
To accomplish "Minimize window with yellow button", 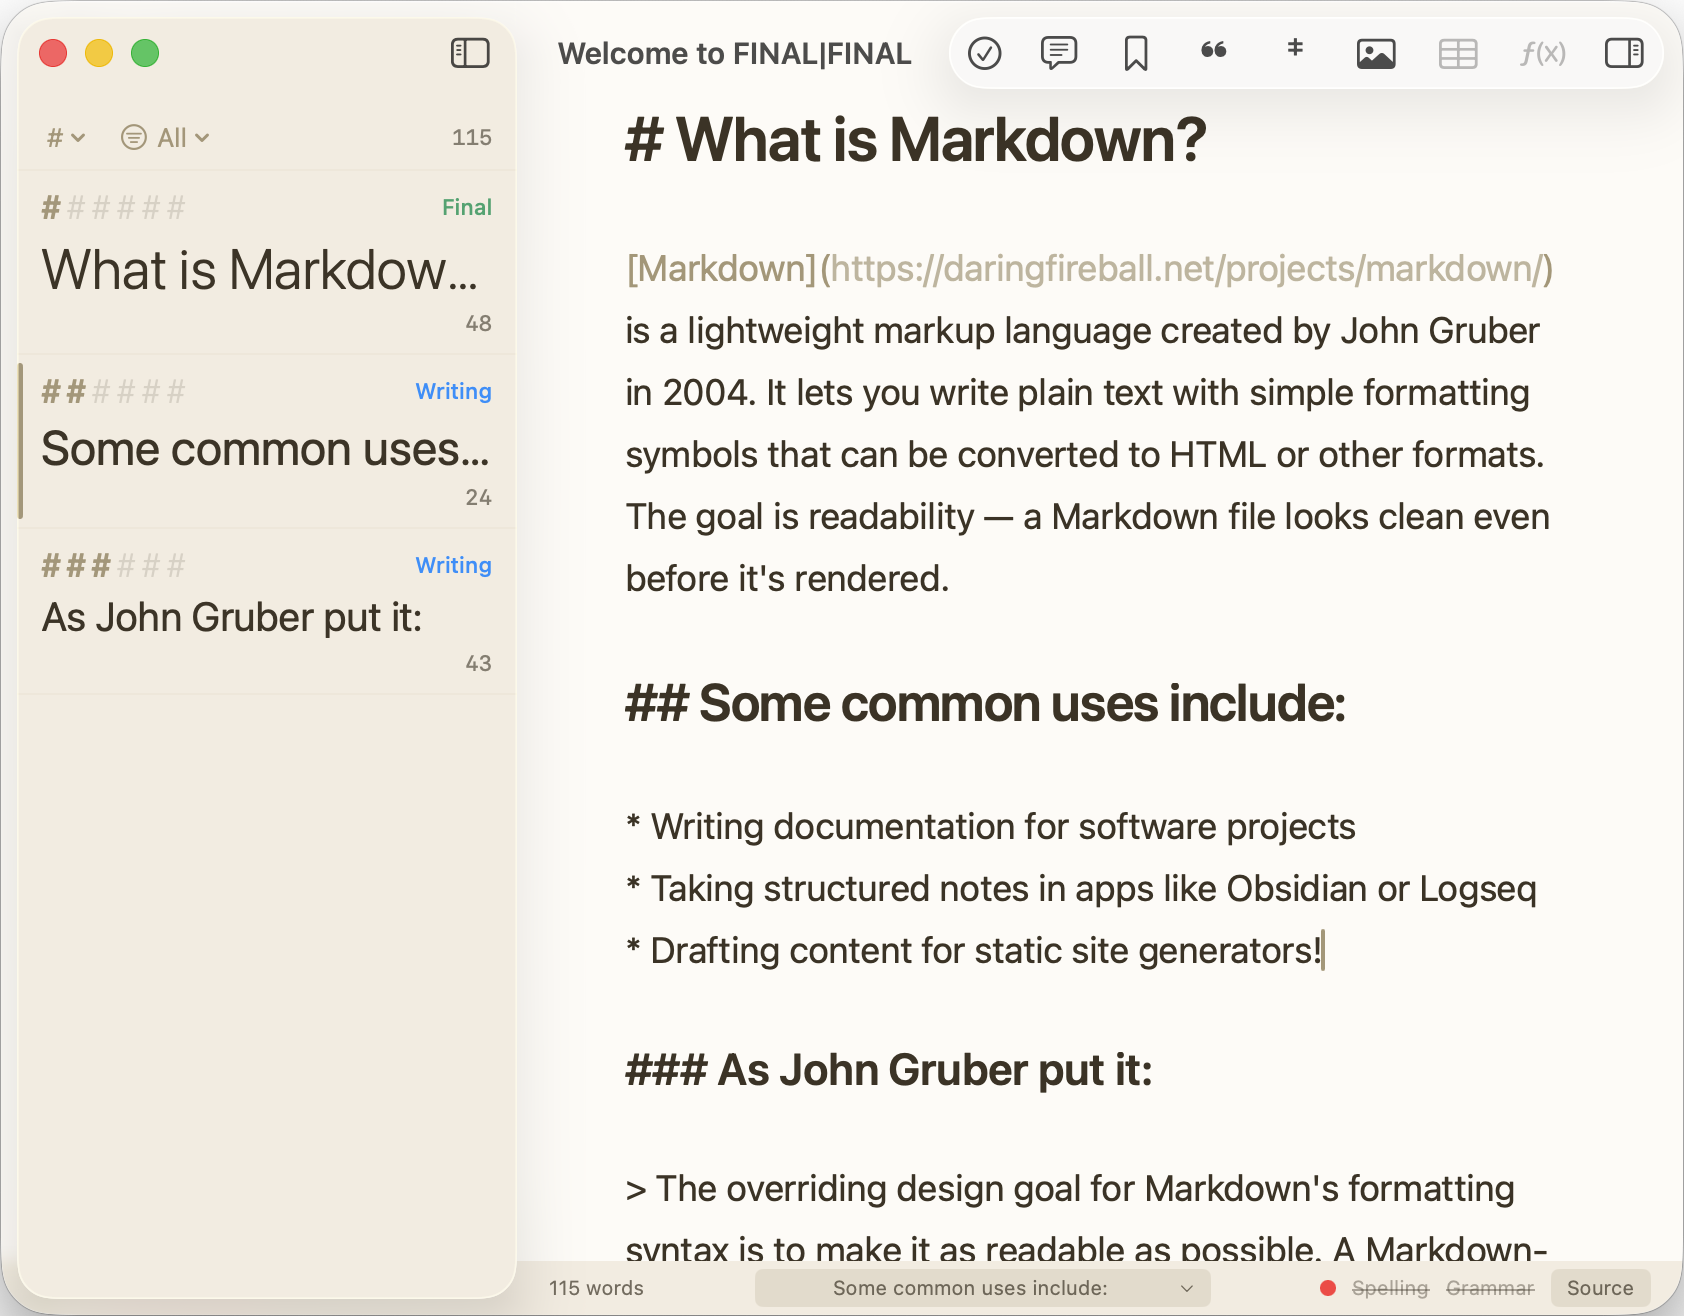I will pos(99,53).
